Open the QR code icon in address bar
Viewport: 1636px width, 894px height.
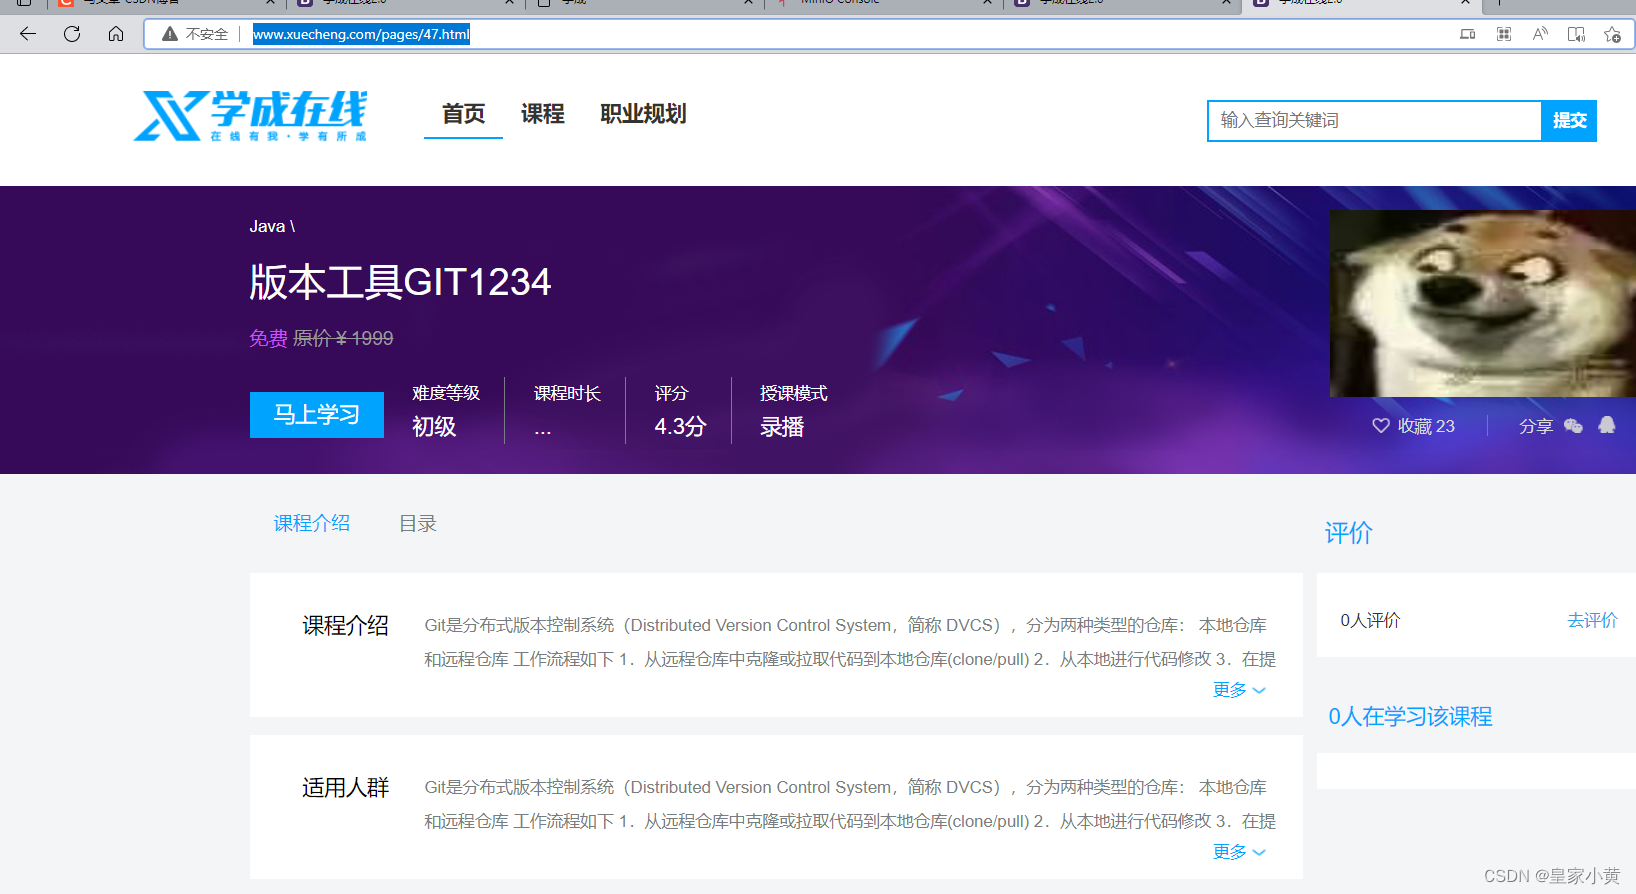[1503, 34]
